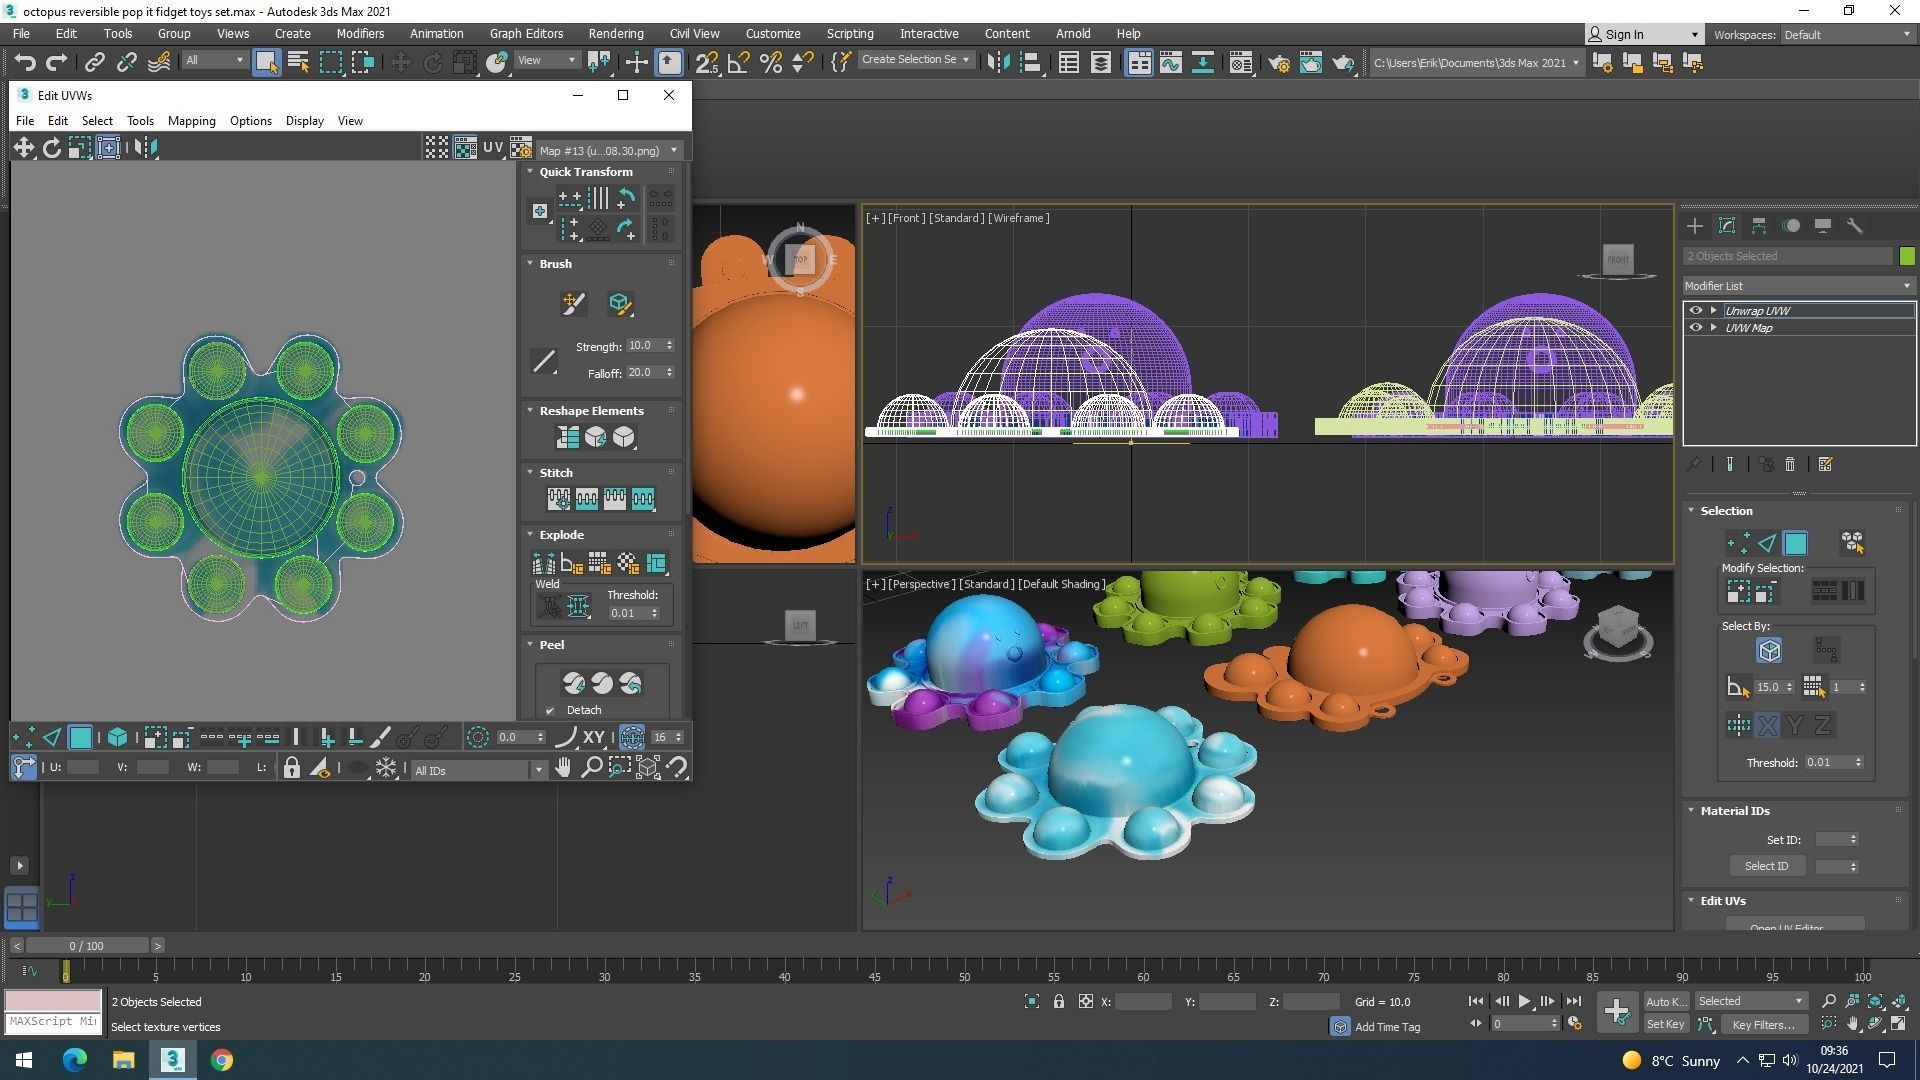This screenshot has height=1080, width=1920.
Task: Click the Pan hand tool in UV editor
Action: pos(563,768)
